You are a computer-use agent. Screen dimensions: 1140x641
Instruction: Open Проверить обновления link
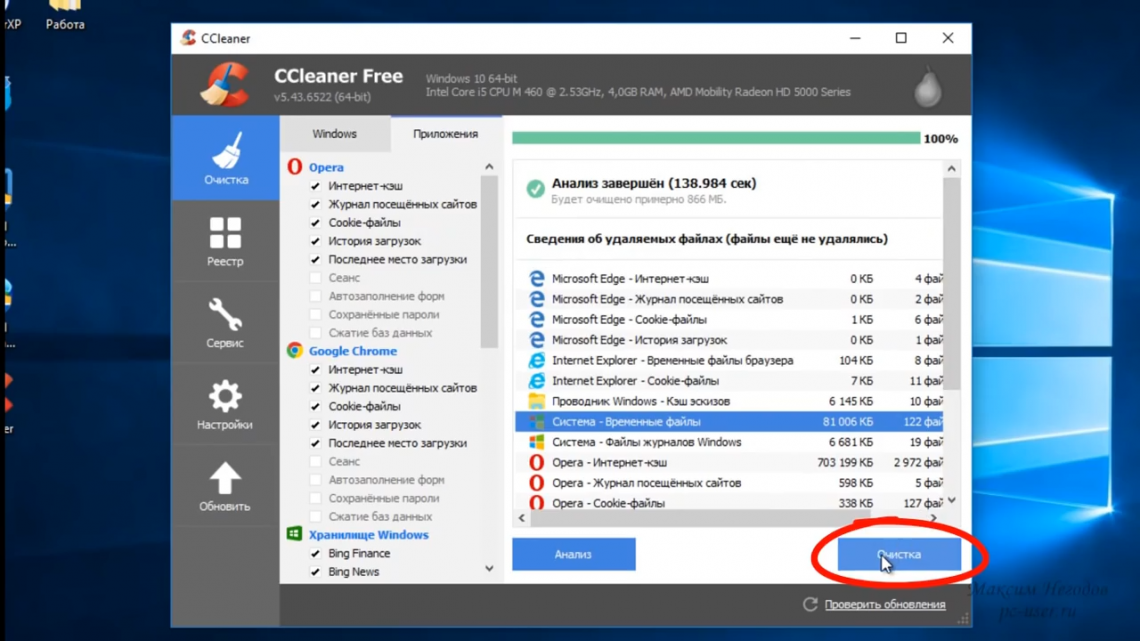point(885,604)
